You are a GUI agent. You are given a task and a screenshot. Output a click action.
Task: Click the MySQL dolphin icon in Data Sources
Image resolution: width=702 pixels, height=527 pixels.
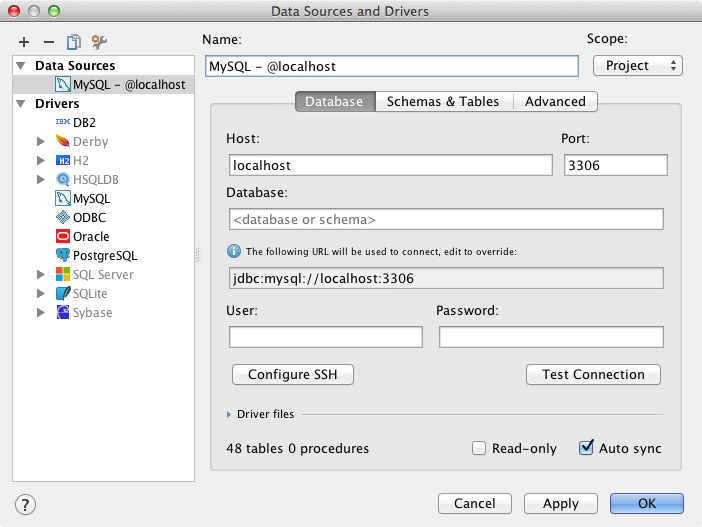click(x=63, y=84)
